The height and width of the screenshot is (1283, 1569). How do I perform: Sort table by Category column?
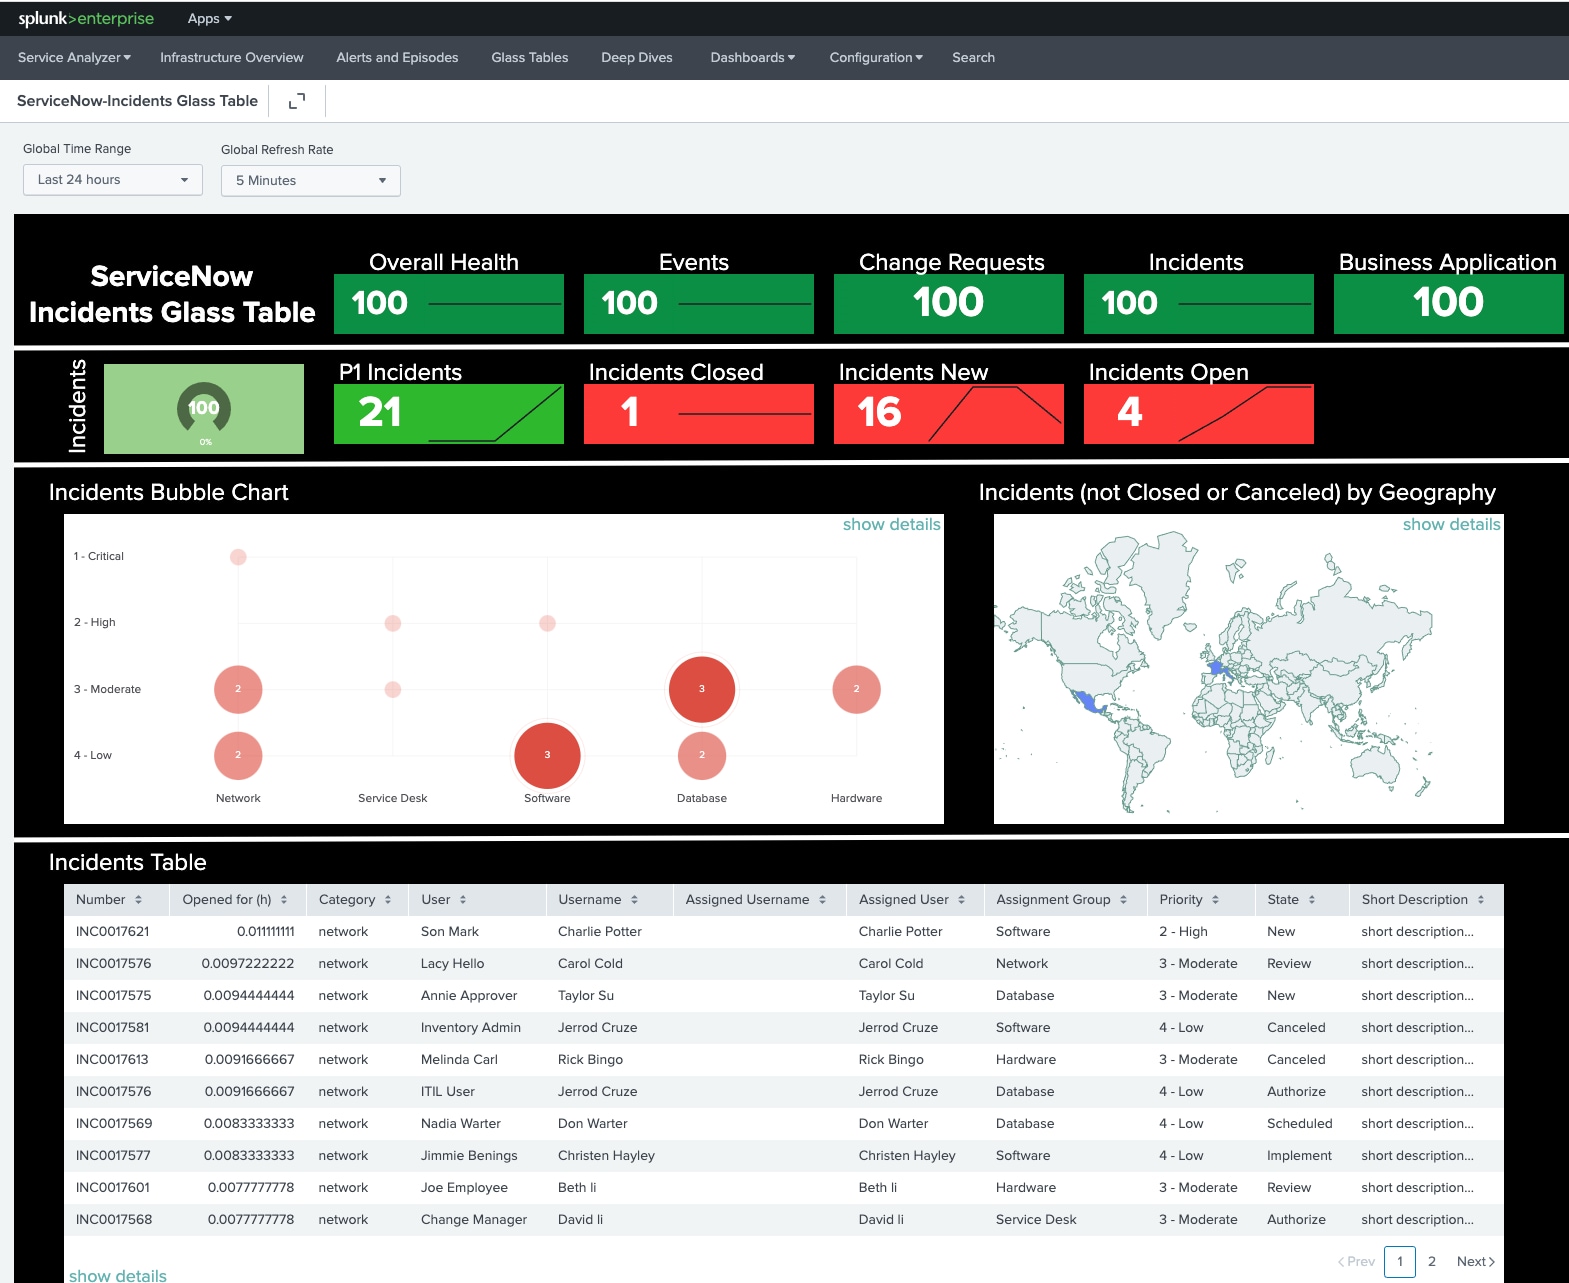pos(355,899)
